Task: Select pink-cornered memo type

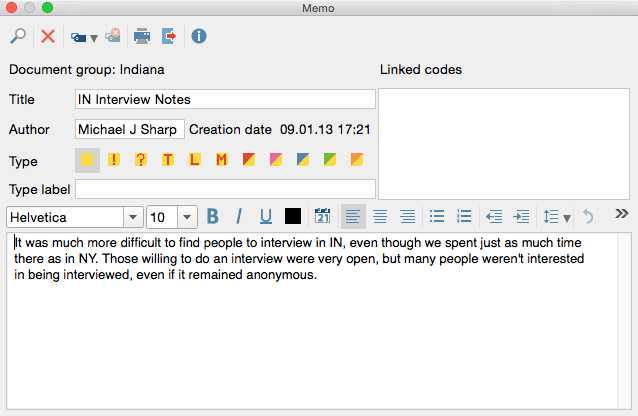Action: click(x=276, y=160)
